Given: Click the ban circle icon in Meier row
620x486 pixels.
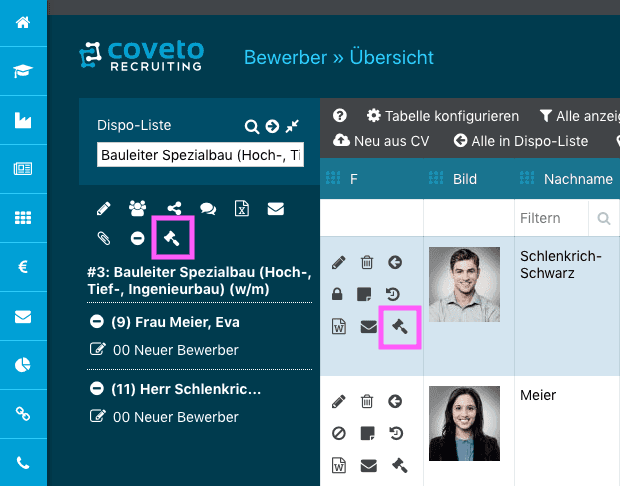Looking at the screenshot, I should (x=338, y=433).
